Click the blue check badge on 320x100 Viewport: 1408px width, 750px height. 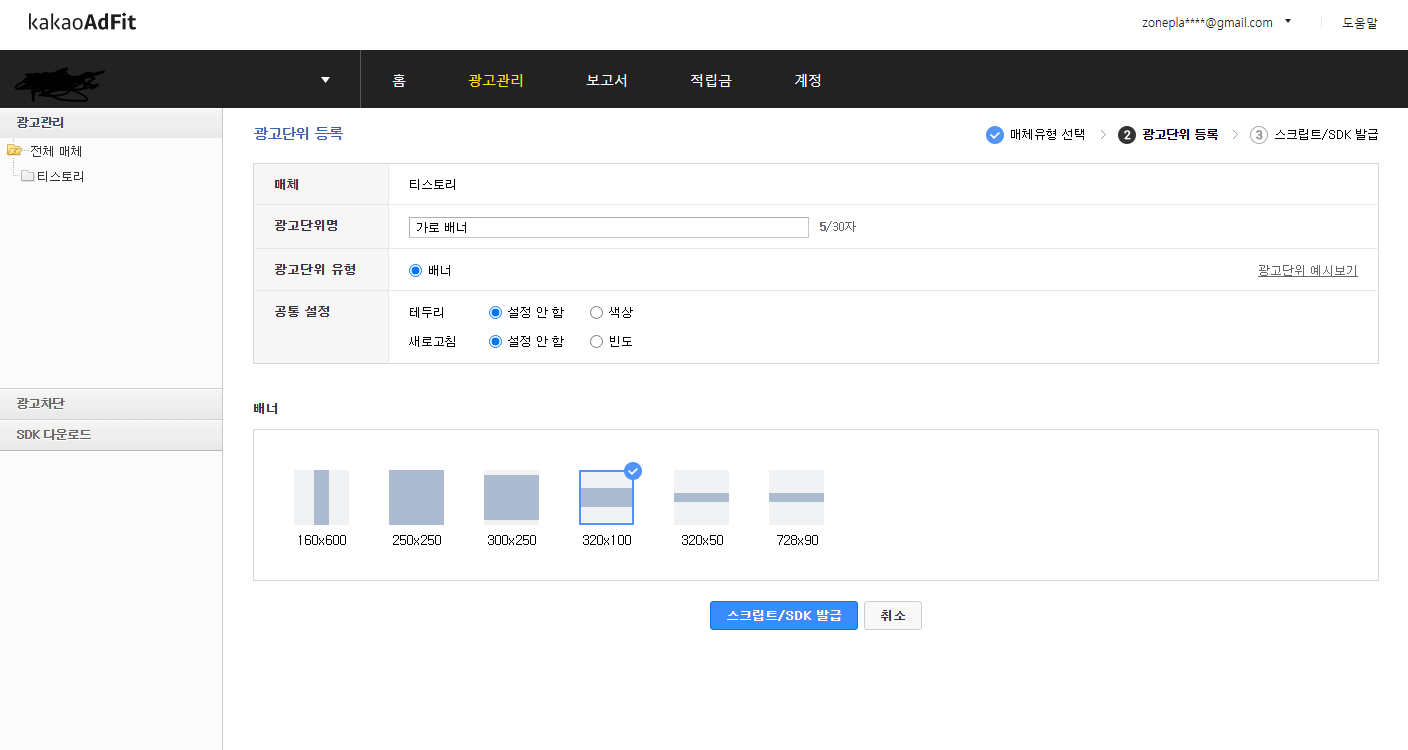click(633, 471)
